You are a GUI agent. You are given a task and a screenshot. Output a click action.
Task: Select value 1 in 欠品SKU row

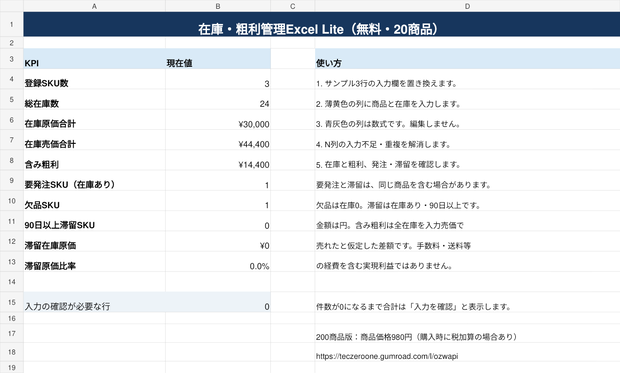tap(218, 201)
